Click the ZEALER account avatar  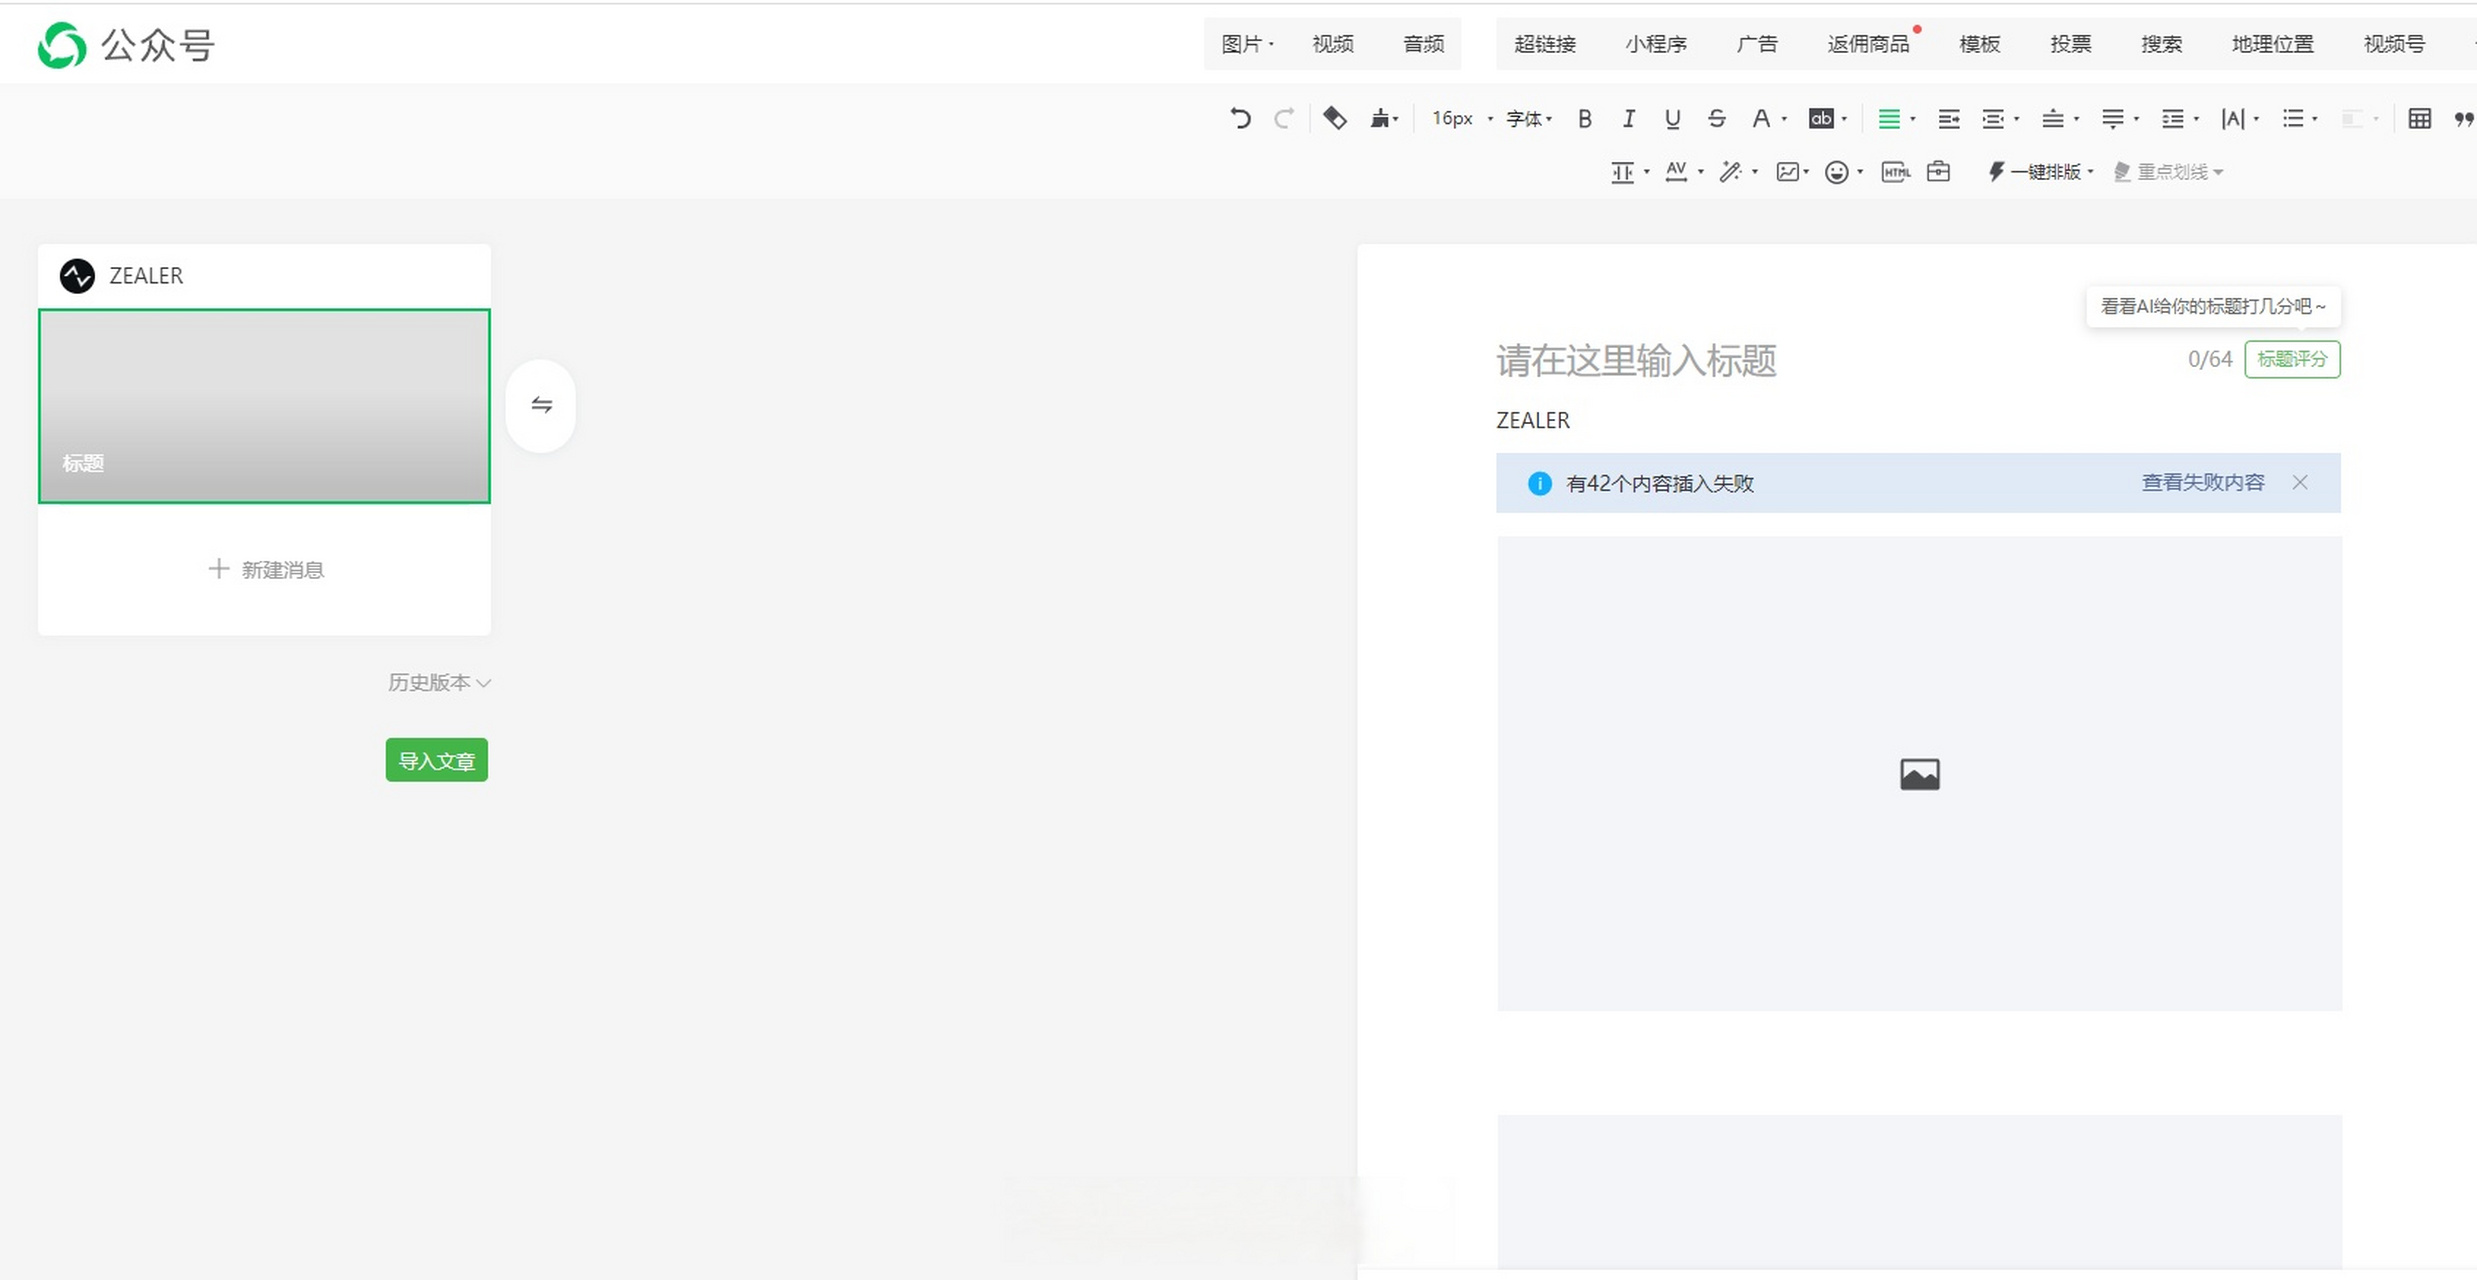pos(77,276)
